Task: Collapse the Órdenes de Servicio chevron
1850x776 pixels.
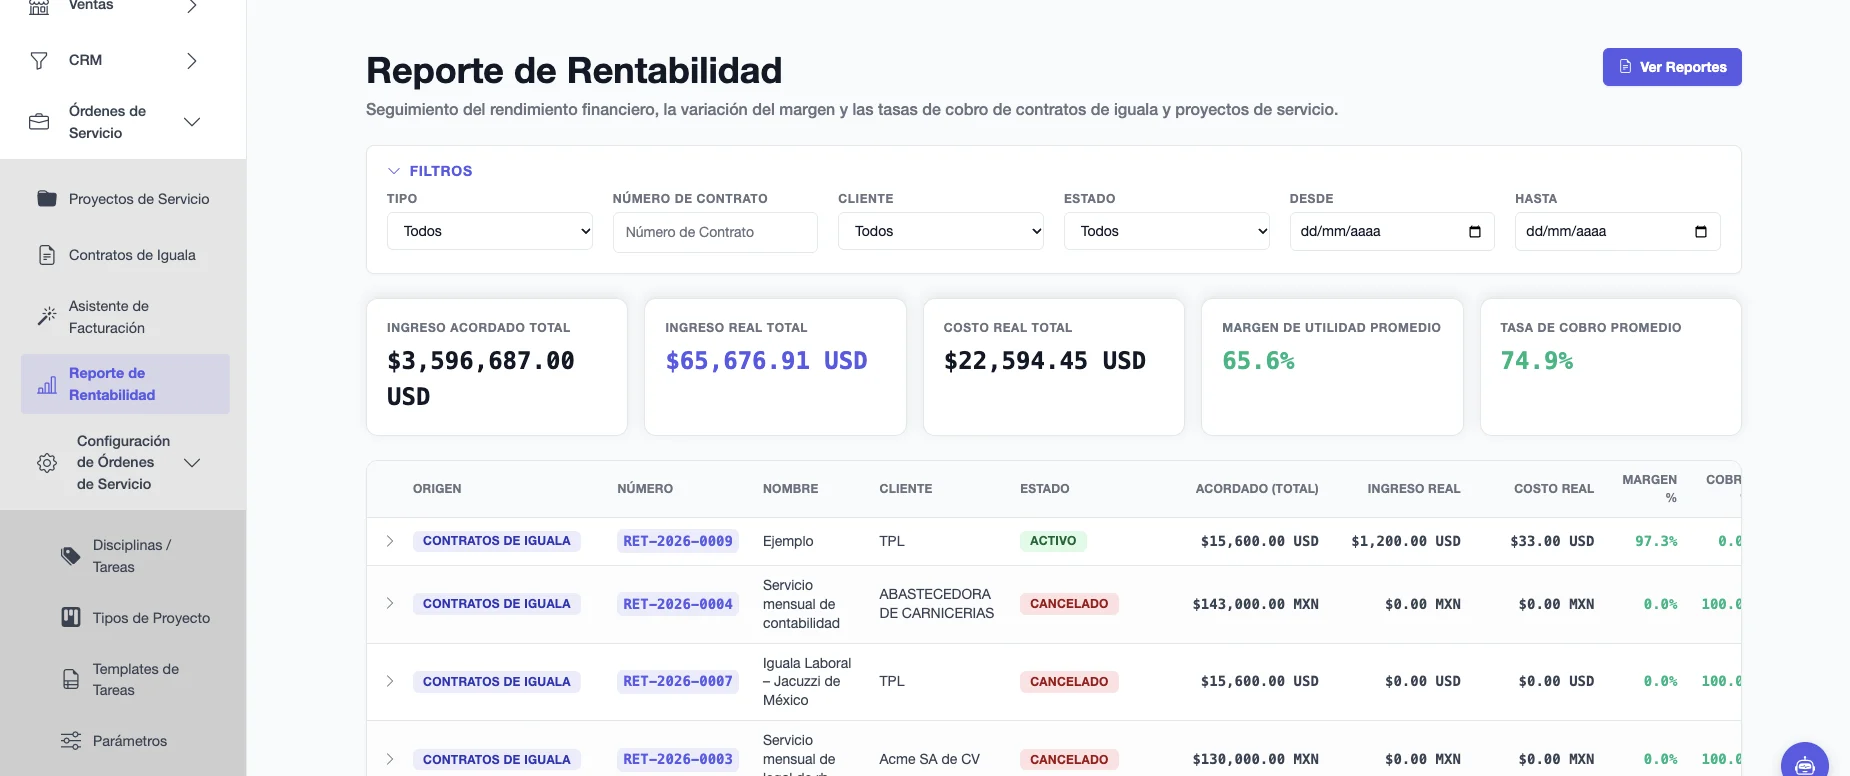Action: tap(192, 122)
